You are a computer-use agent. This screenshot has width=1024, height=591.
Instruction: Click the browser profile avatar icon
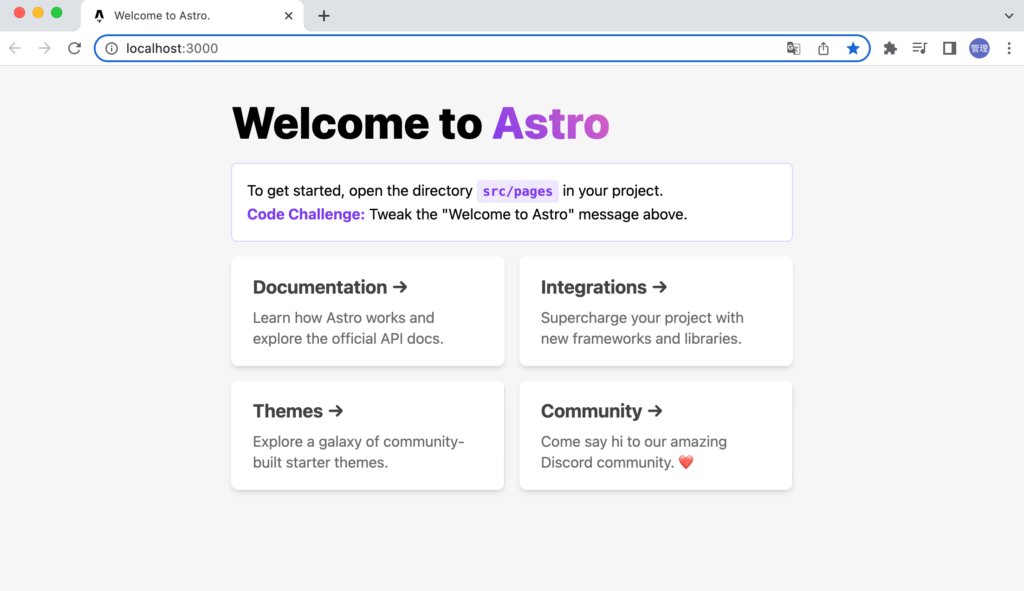(978, 47)
